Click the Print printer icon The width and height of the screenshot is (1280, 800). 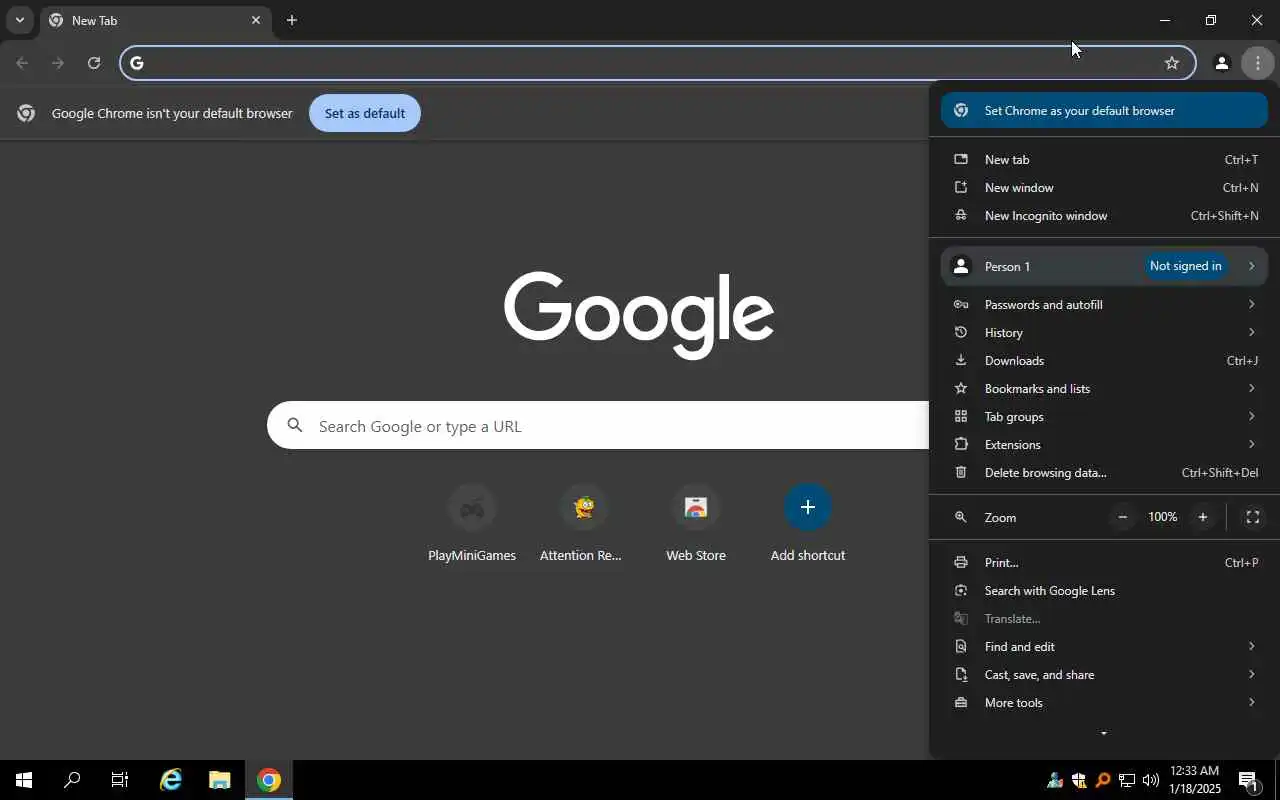click(961, 562)
